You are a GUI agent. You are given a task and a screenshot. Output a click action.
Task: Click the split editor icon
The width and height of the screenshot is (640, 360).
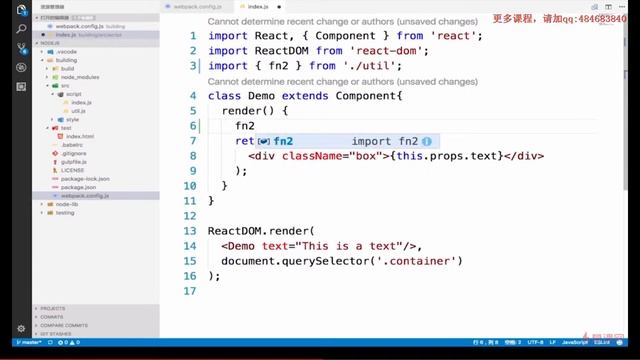pyautogui.click(x=608, y=7)
